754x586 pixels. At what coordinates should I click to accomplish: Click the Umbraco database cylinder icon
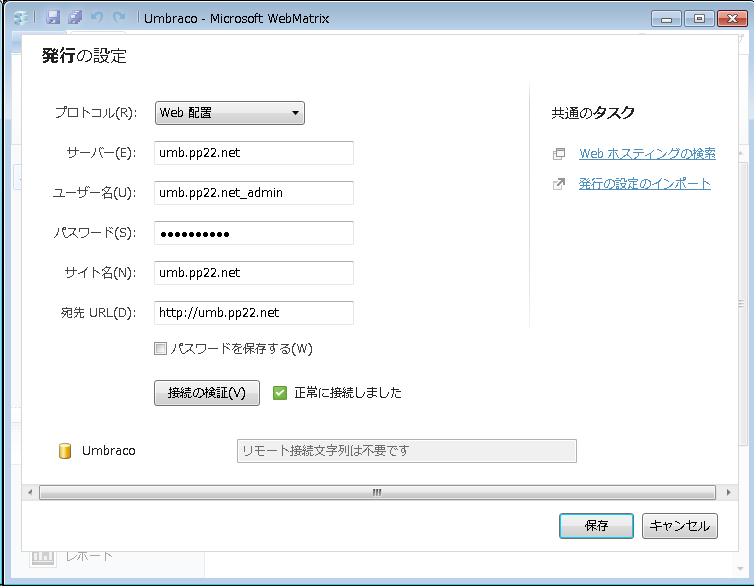pyautogui.click(x=65, y=451)
